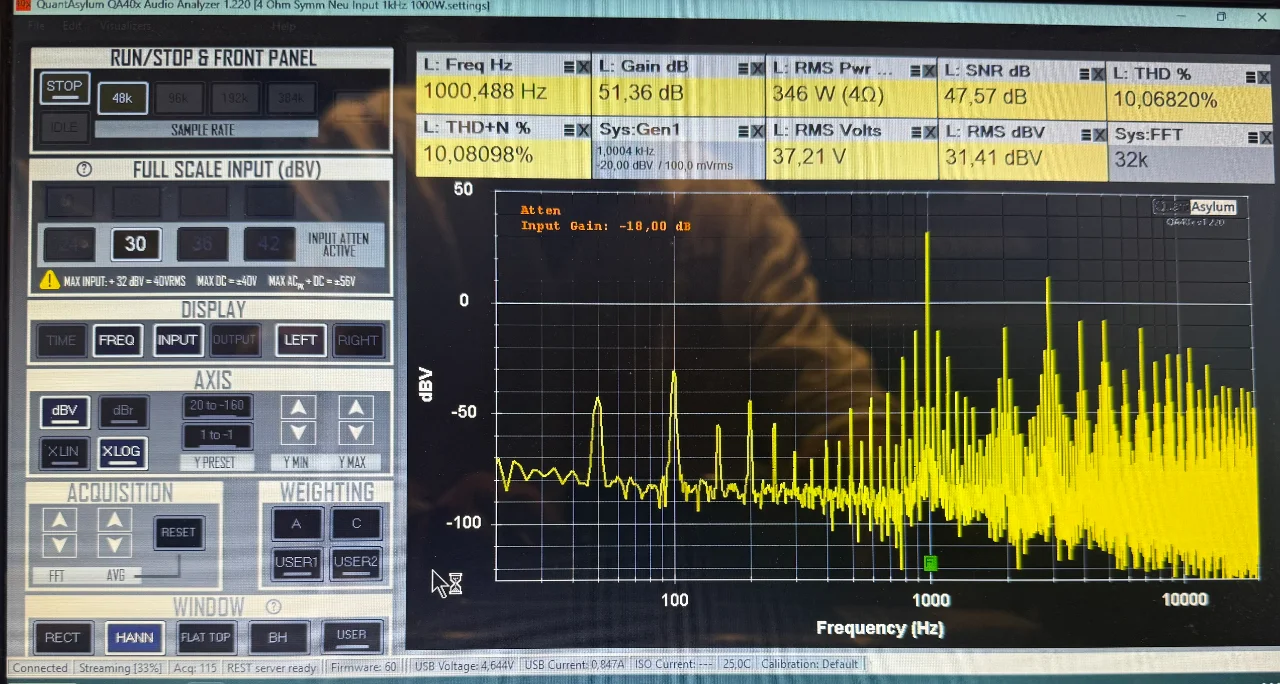Screen dimensions: 1280x684
Task: Select the HANN window function
Action: click(134, 637)
